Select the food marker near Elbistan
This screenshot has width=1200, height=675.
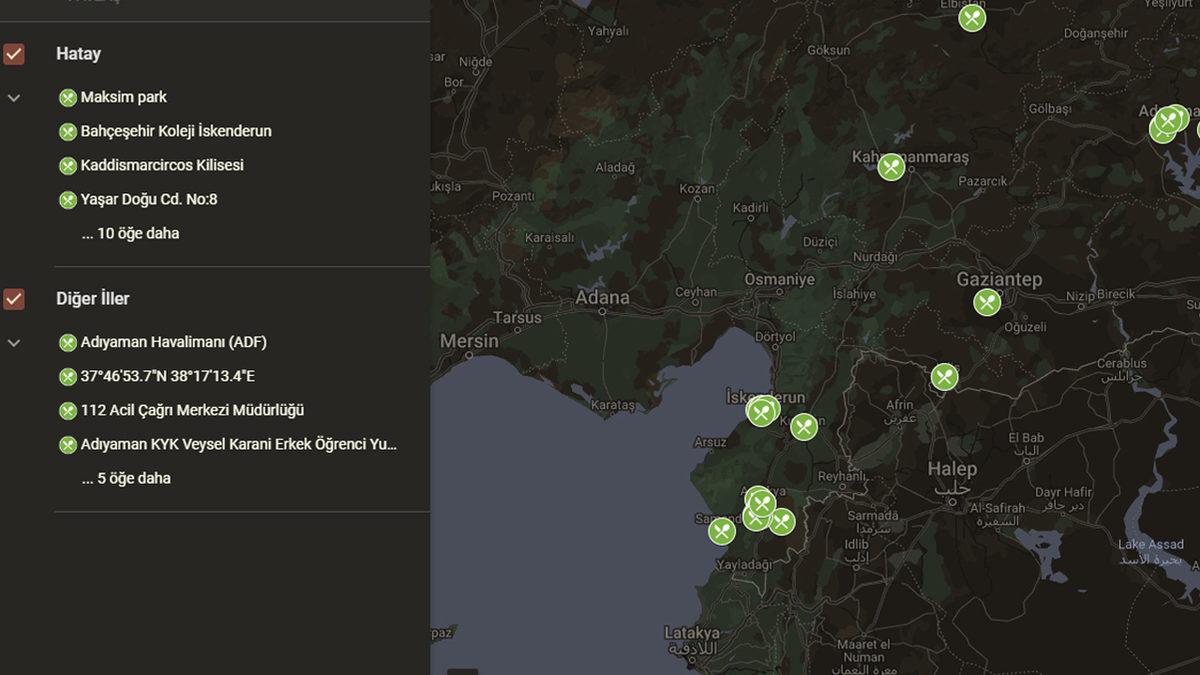click(x=972, y=18)
